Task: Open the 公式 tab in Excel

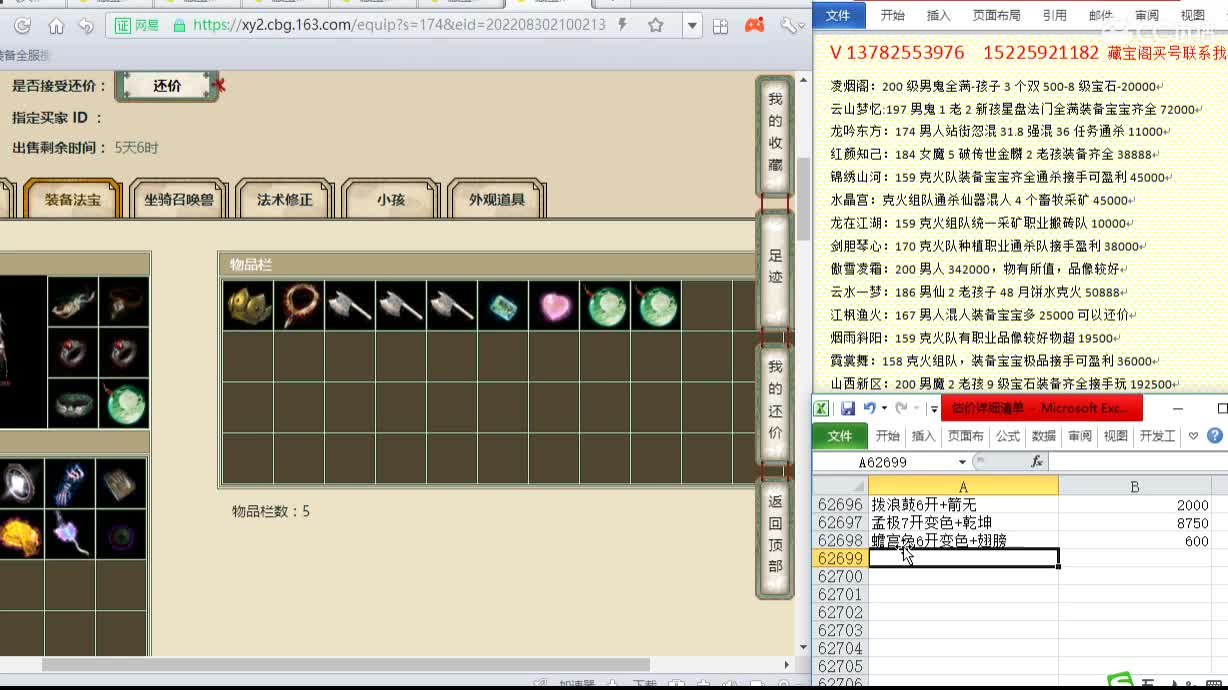Action: (1007, 436)
